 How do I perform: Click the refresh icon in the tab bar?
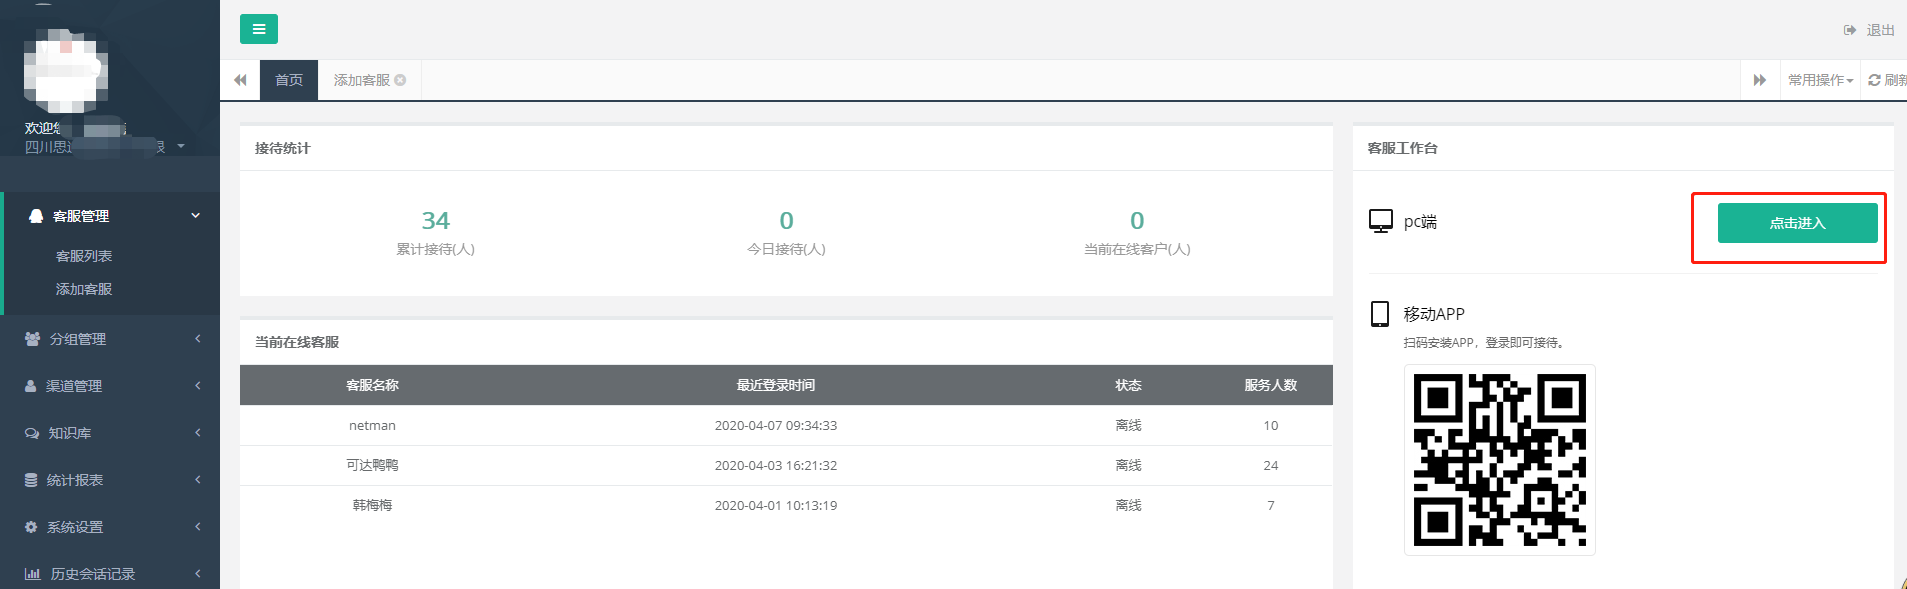pos(1875,80)
